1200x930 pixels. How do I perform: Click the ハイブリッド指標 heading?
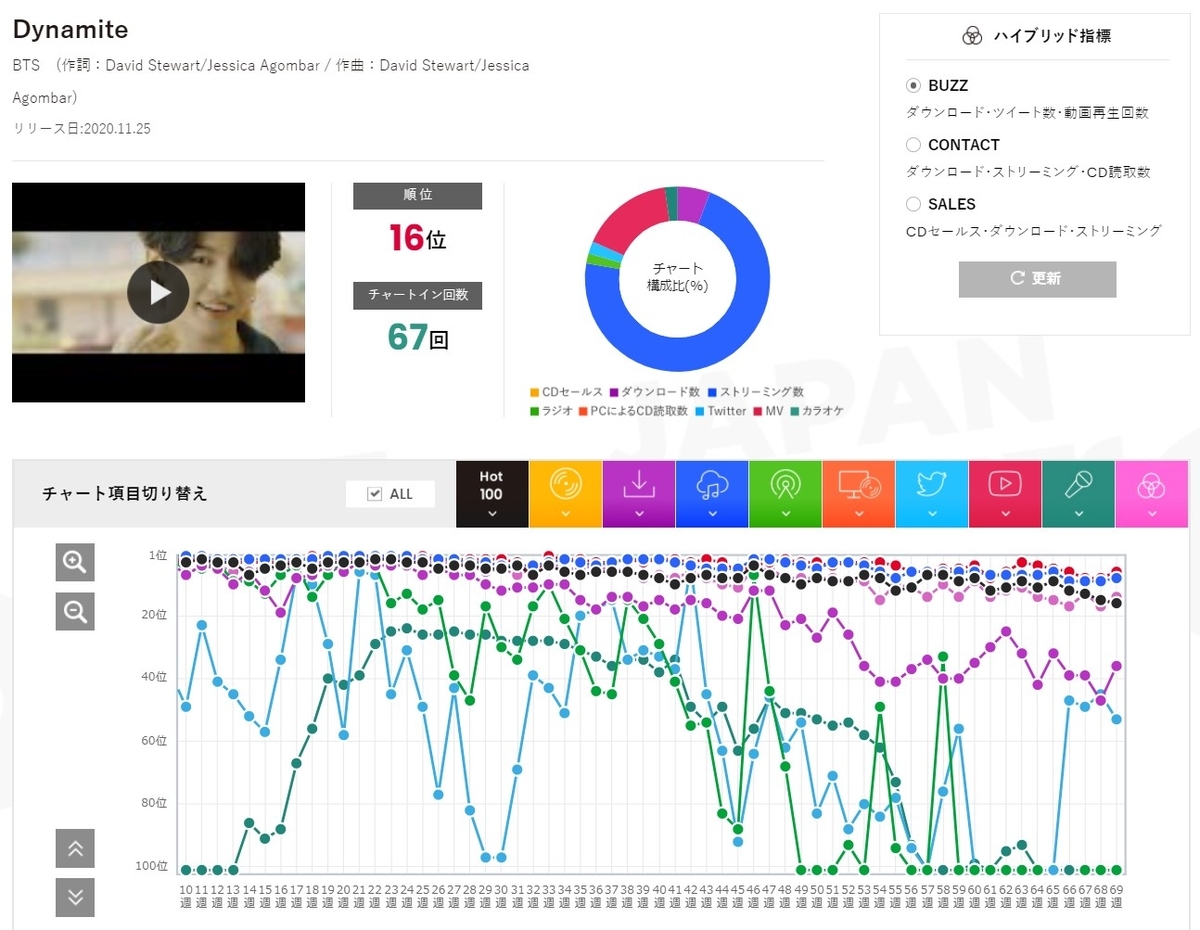(1052, 36)
